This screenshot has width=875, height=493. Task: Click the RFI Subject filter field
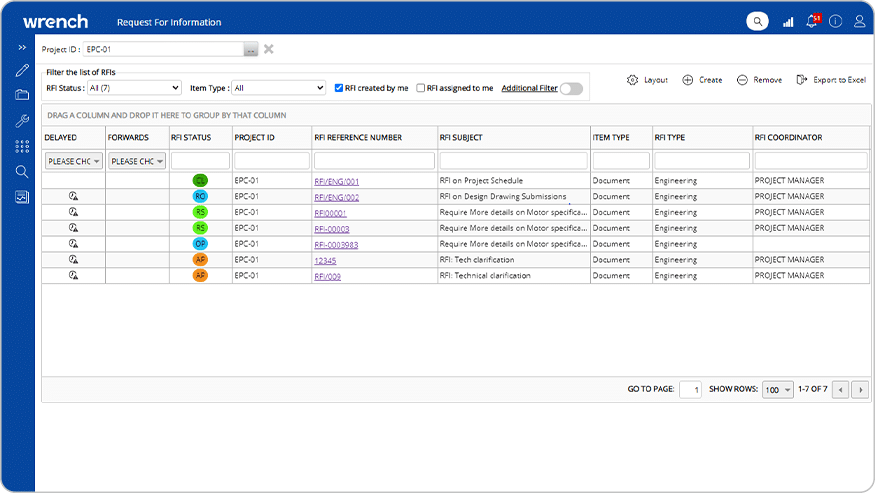click(513, 161)
